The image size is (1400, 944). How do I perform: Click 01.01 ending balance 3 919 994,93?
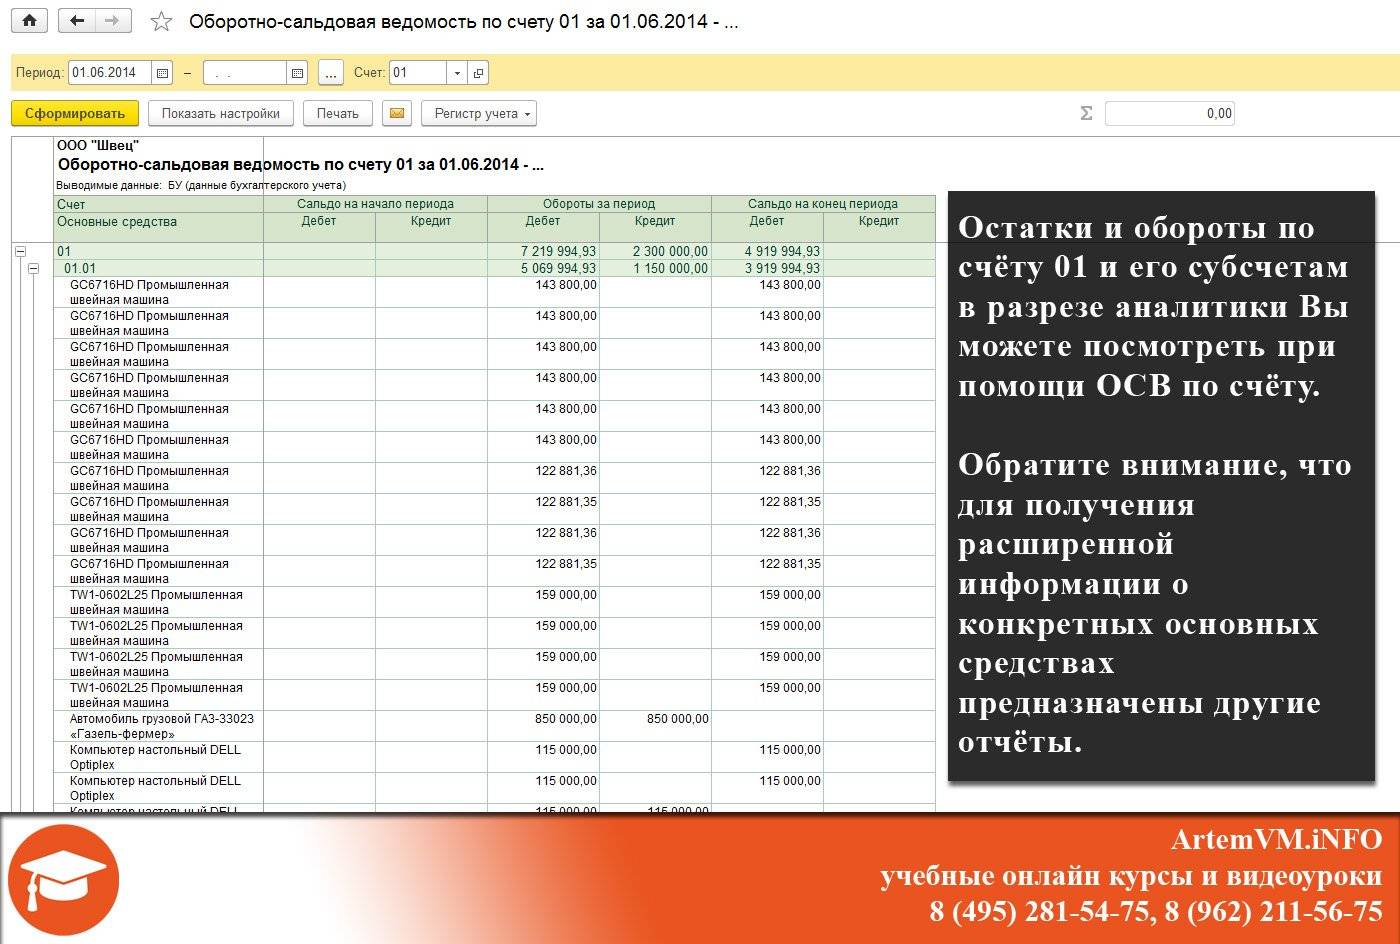coord(782,268)
